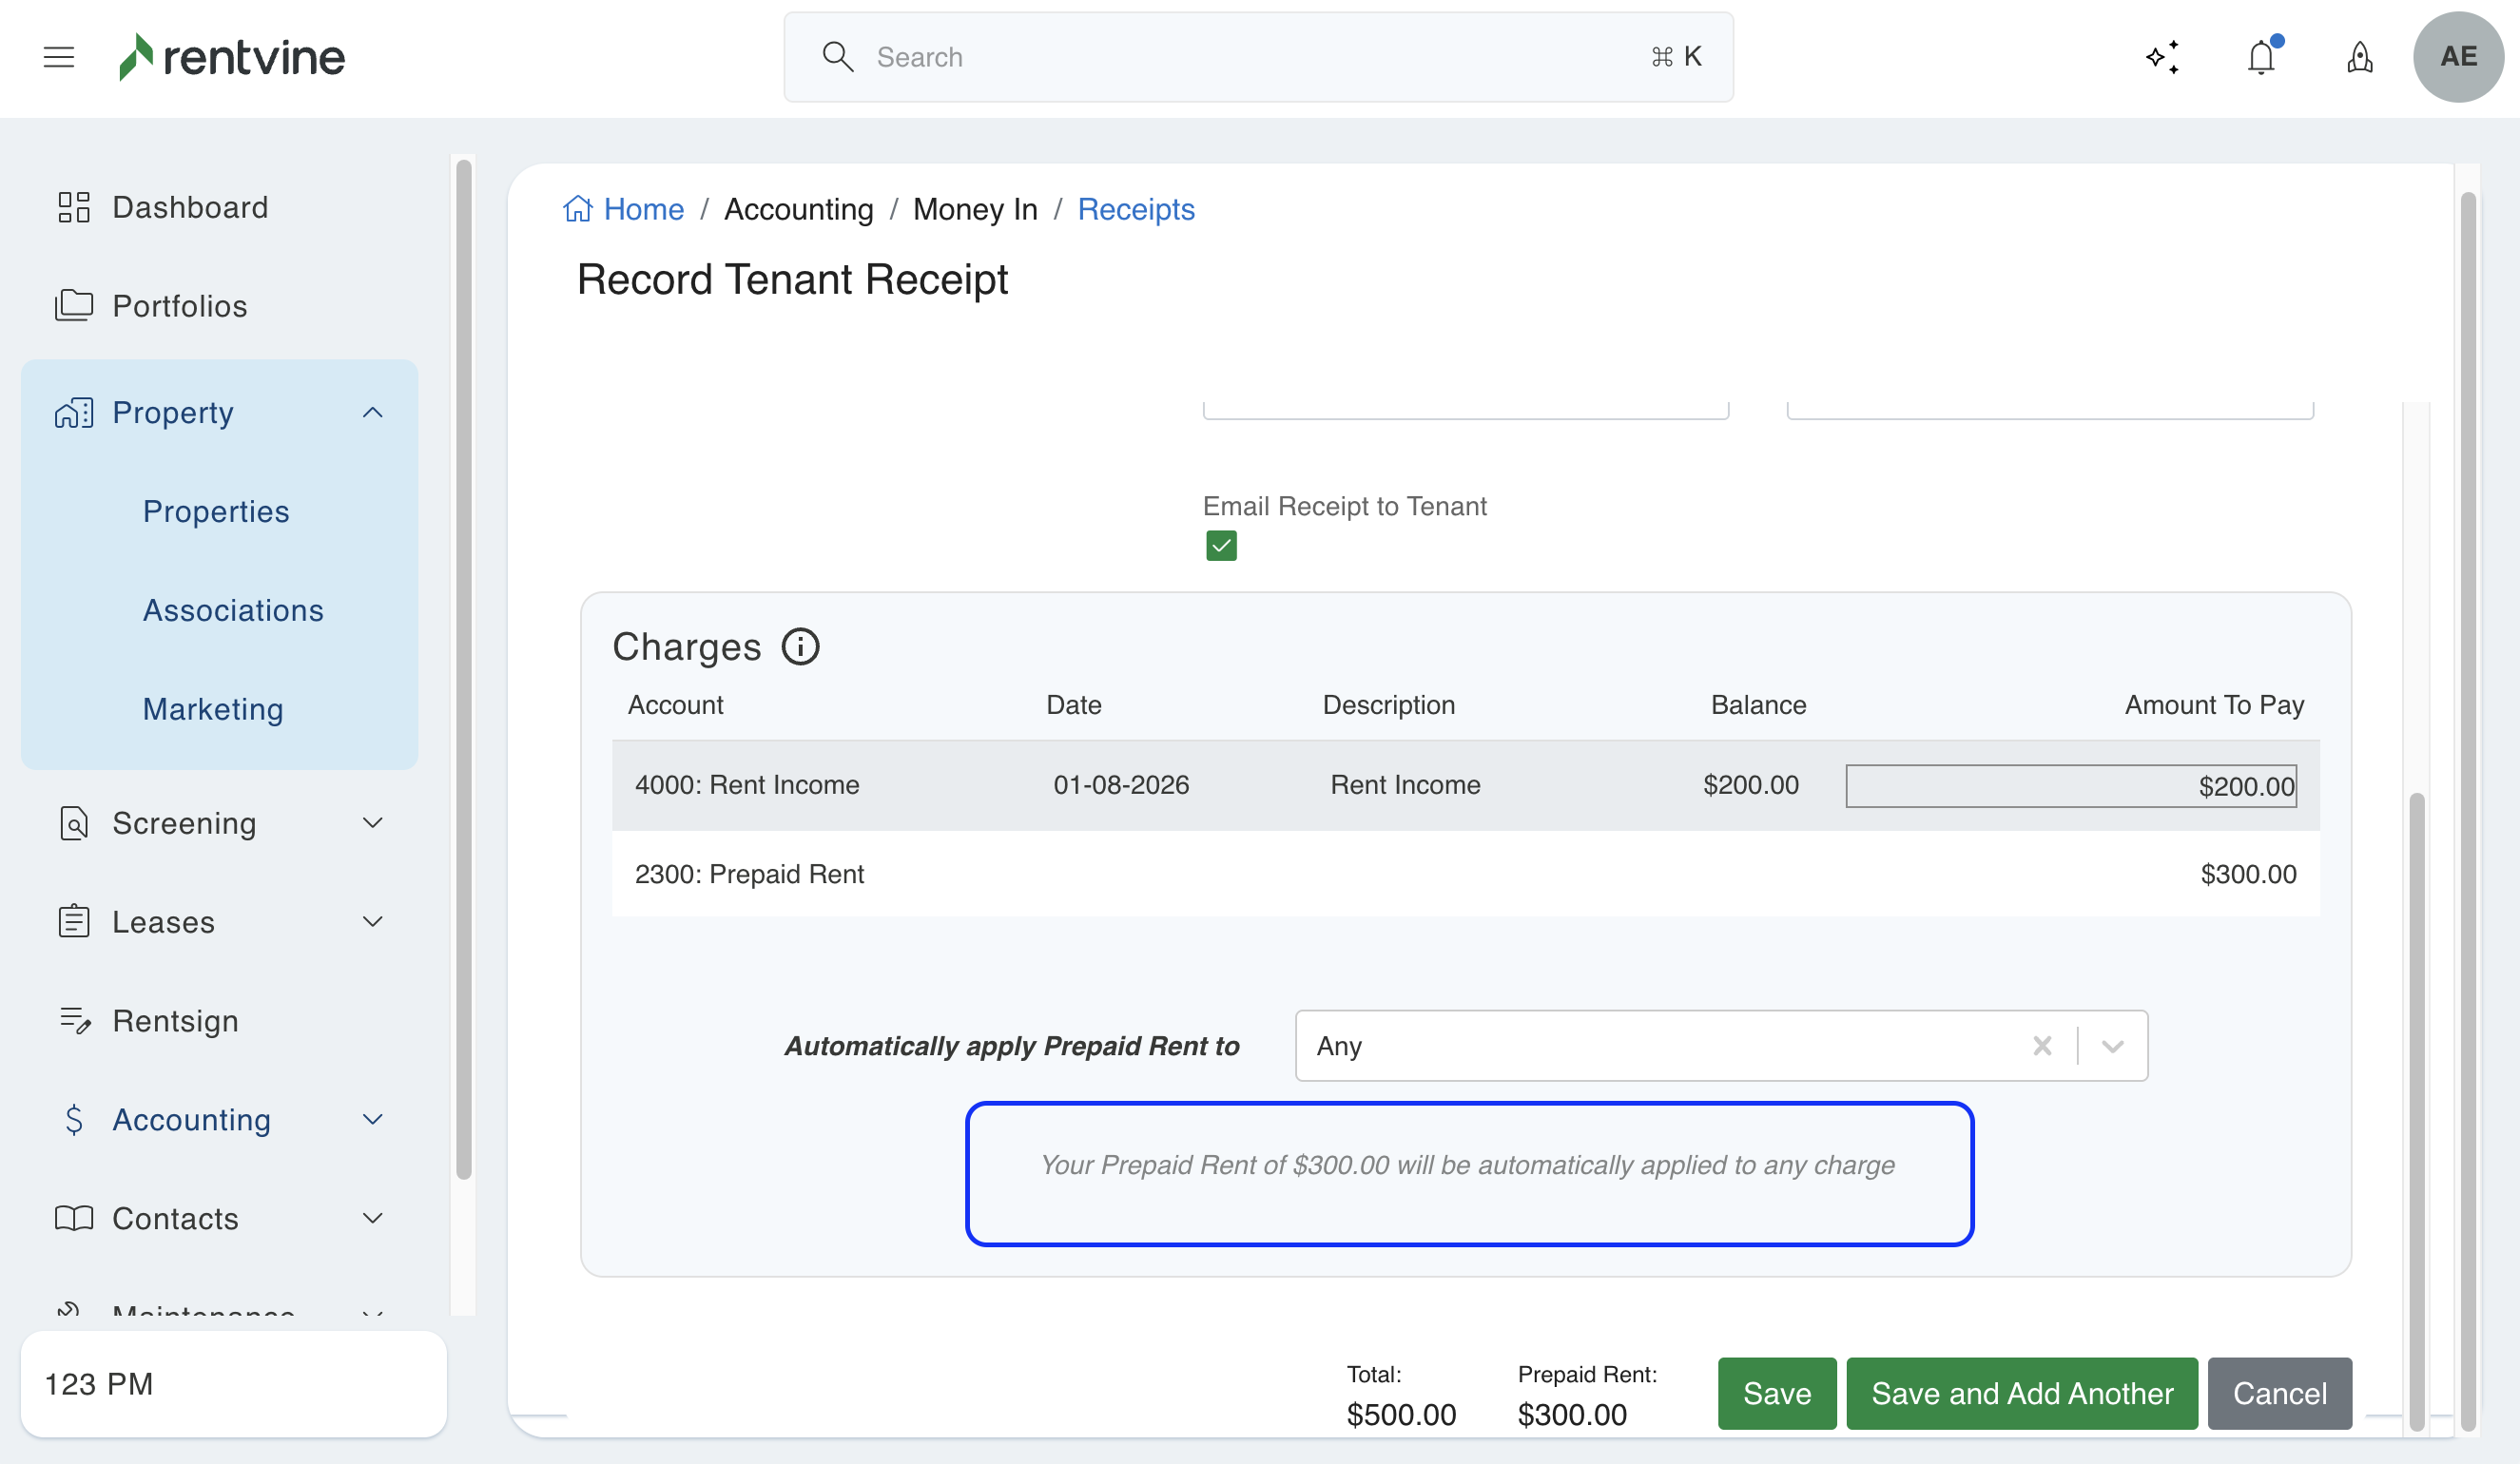
Task: Expand the Accounting sidebar section
Action: [372, 1119]
